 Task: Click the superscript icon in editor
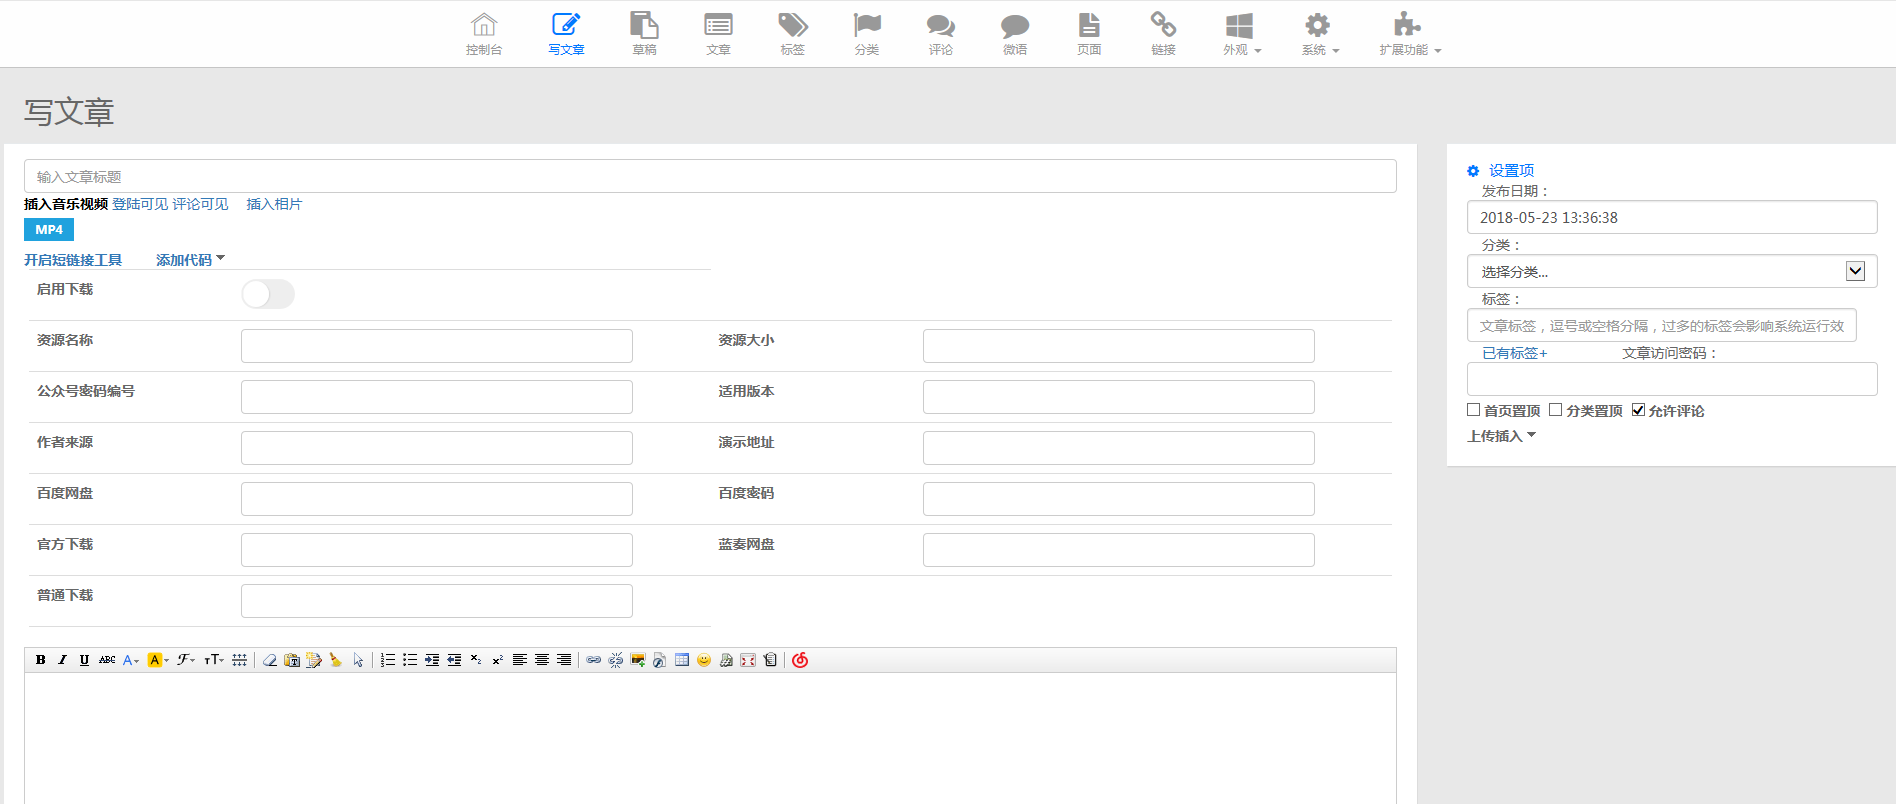pyautogui.click(x=497, y=660)
